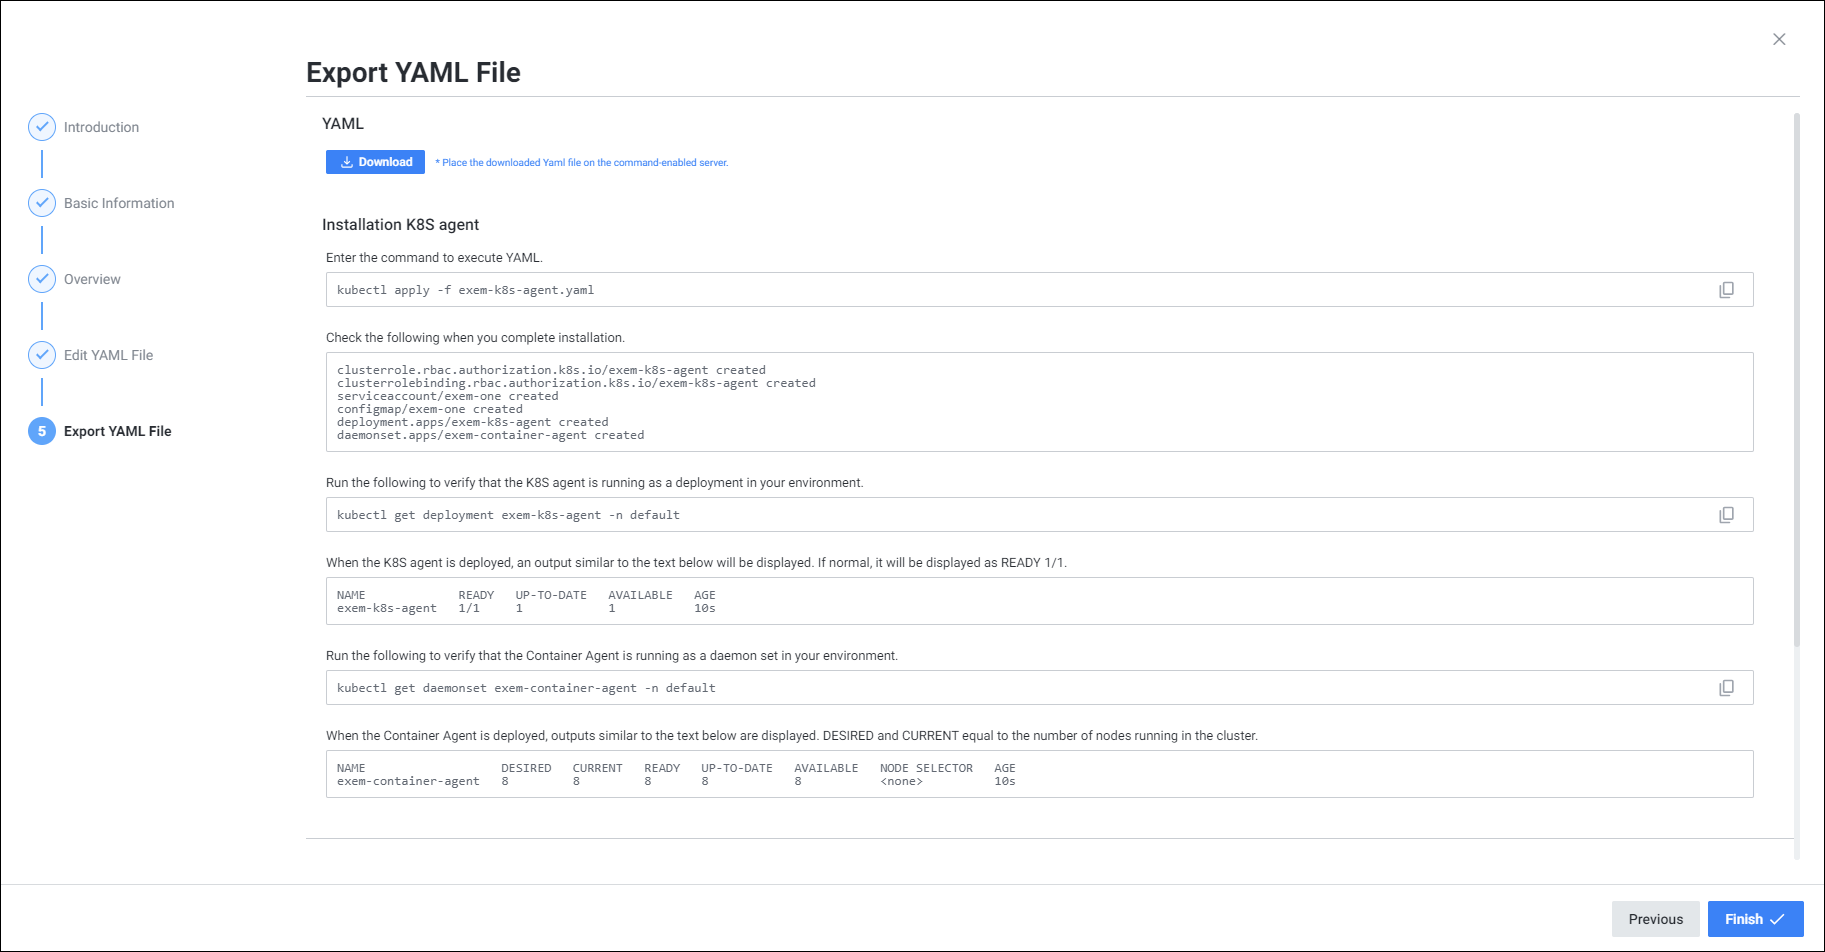Click the step 5 number badge
This screenshot has height=952, width=1825.
(42, 431)
